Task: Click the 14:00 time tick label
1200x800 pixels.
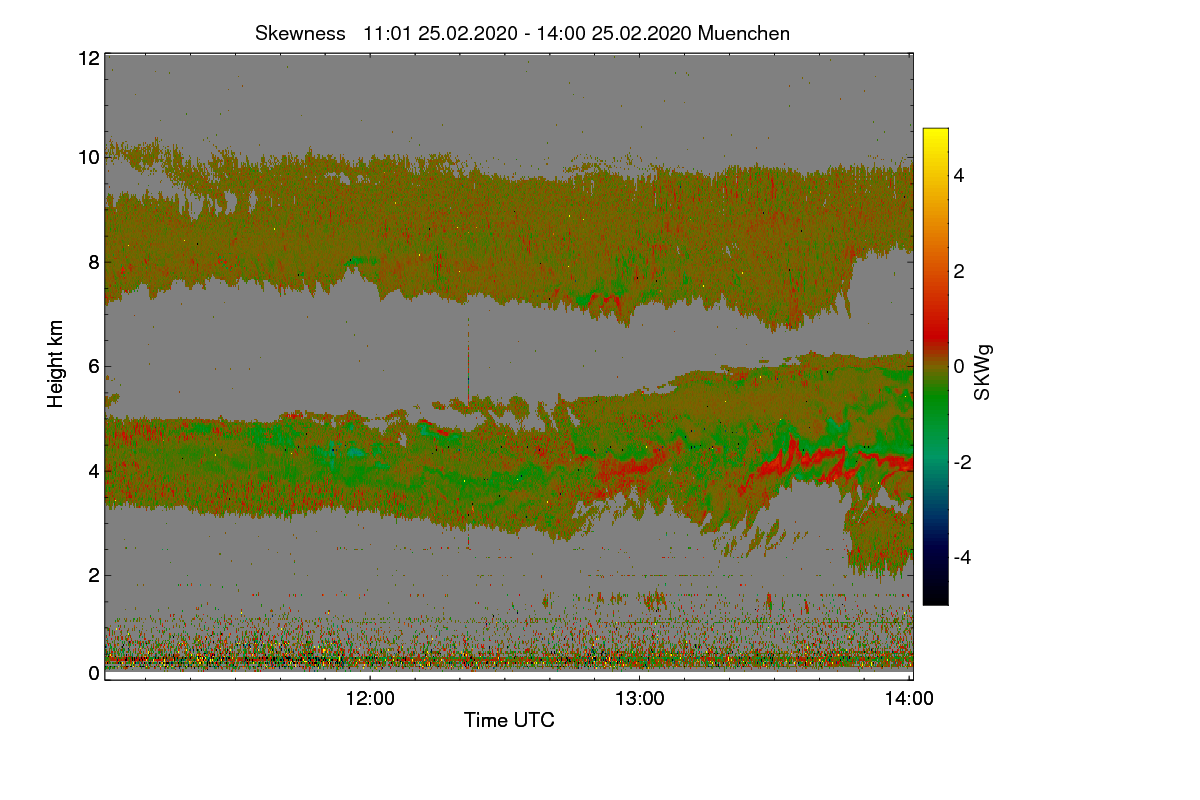Action: [910, 698]
